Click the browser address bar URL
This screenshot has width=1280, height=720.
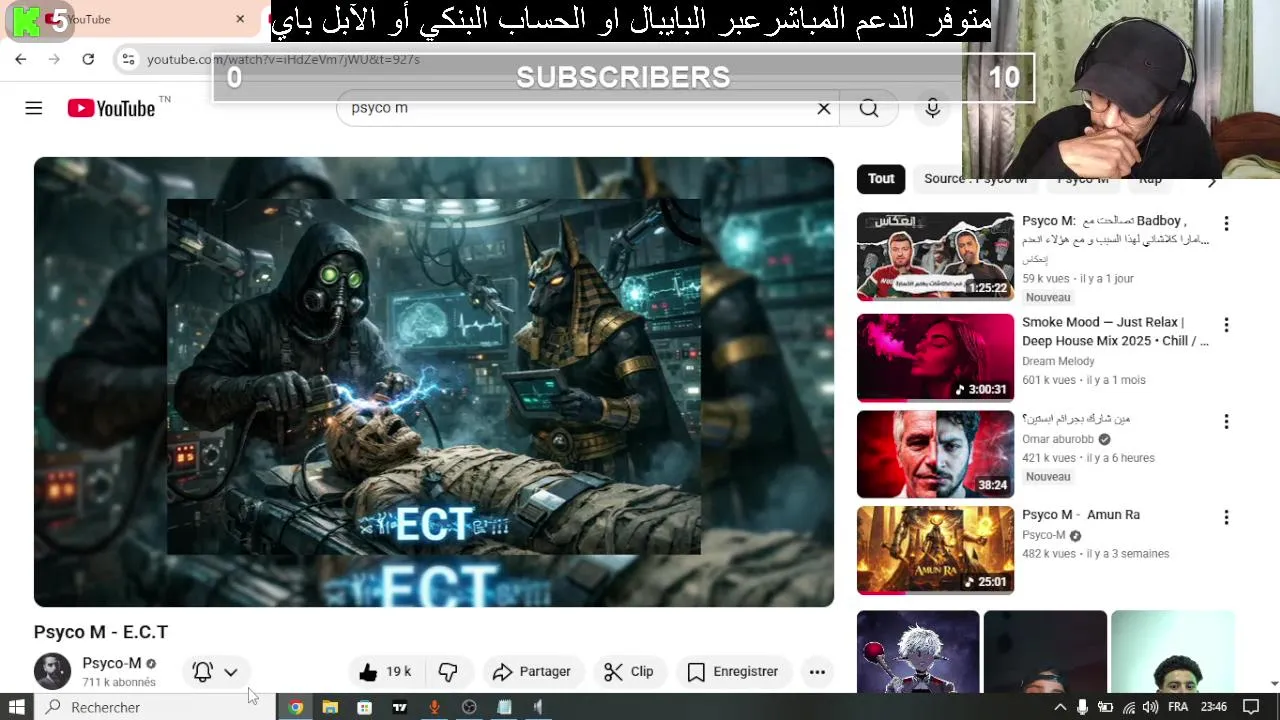pyautogui.click(x=283, y=60)
